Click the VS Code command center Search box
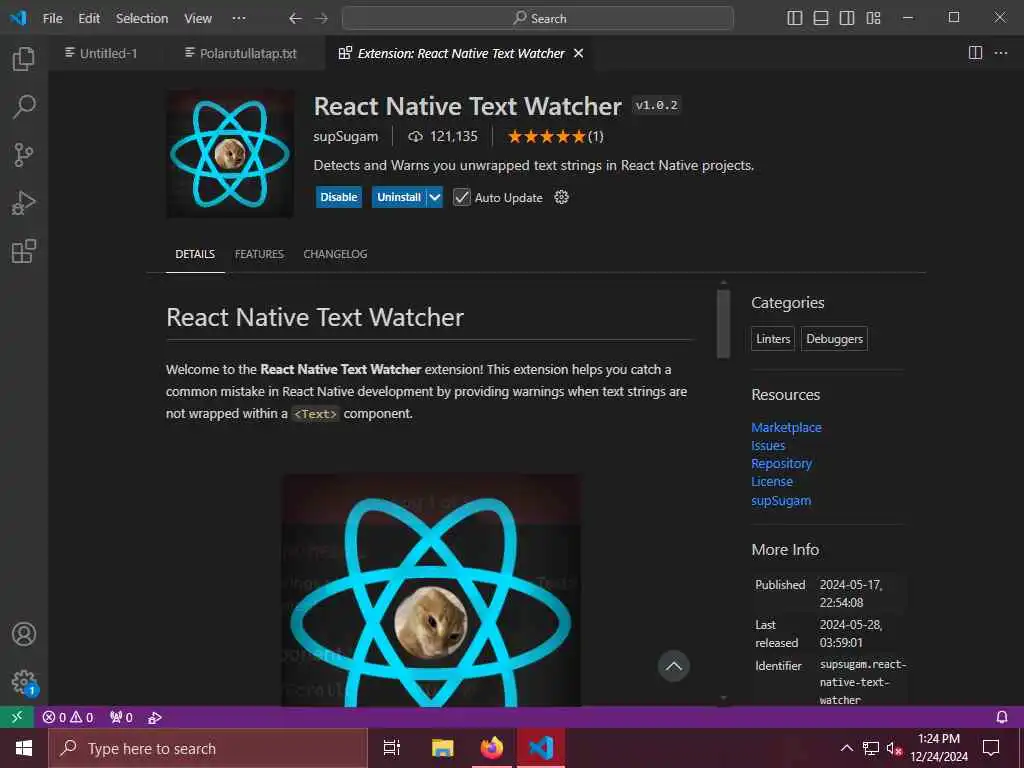The height and width of the screenshot is (768, 1024). [538, 18]
